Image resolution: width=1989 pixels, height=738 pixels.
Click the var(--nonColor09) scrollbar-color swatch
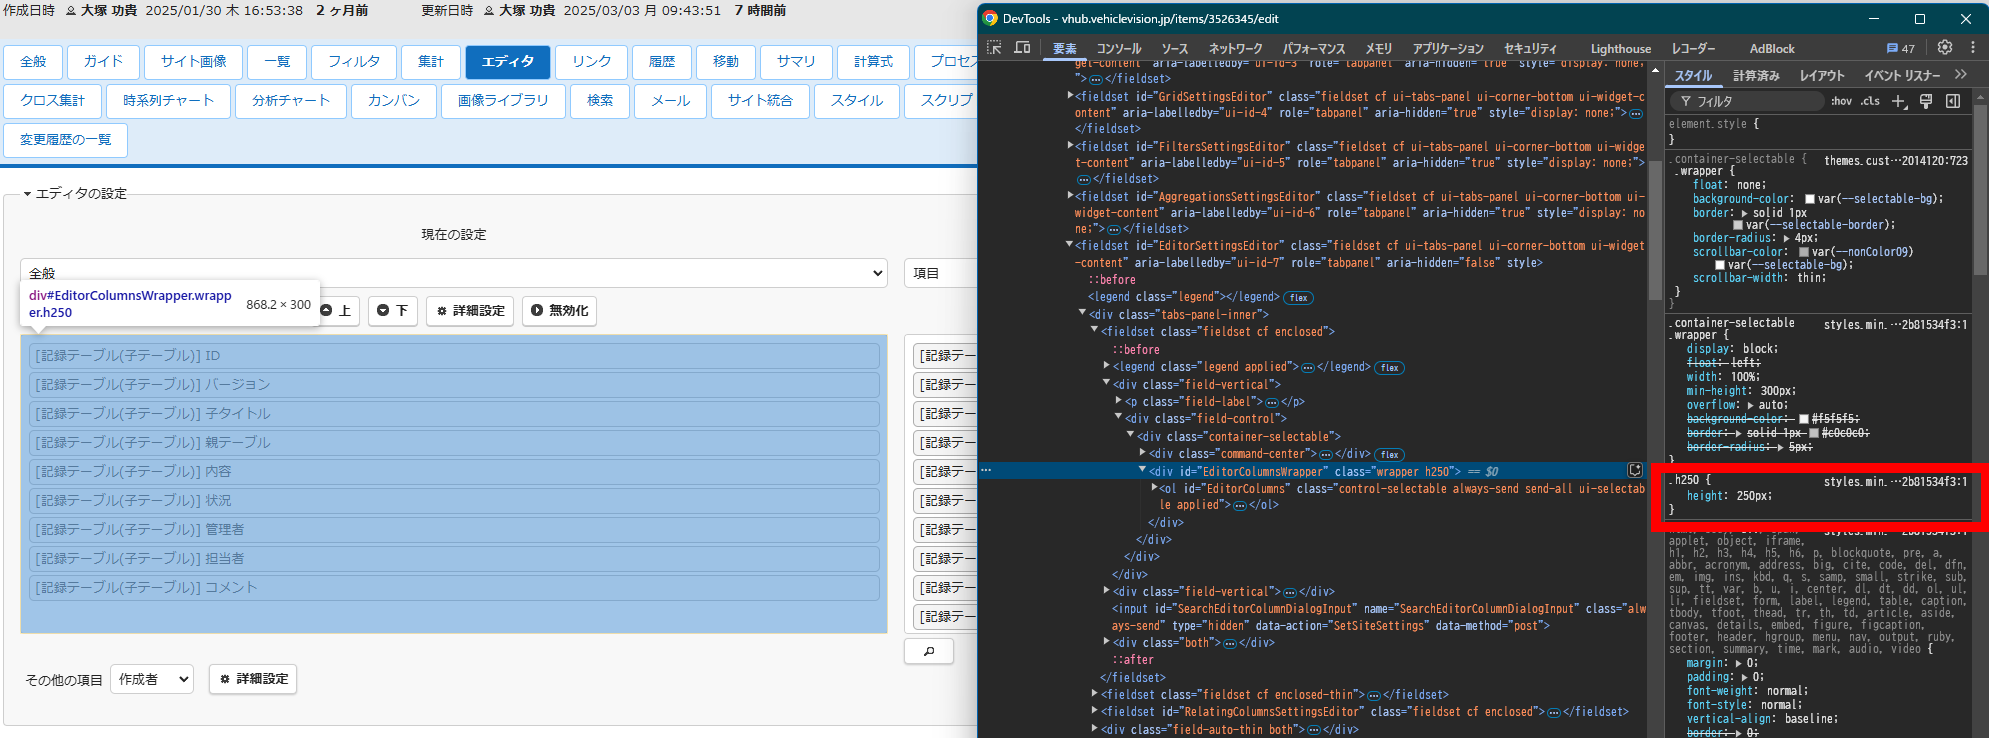tap(1804, 252)
